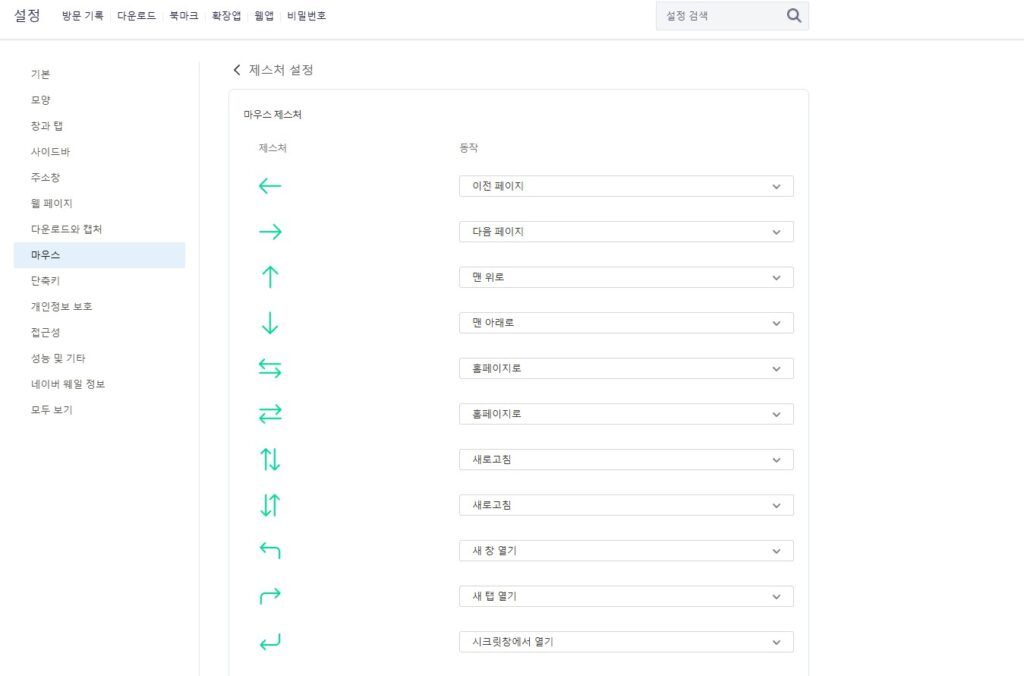1024x676 pixels.
Task: Select 모두 보기 in the sidebar
Action: 99,410
